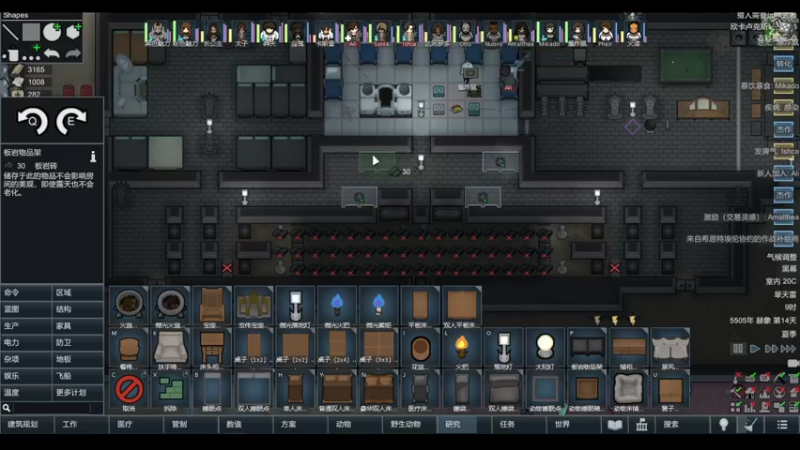Choose the 火把 torch lamp item
Viewport: 800px width, 450px height.
pos(461,349)
